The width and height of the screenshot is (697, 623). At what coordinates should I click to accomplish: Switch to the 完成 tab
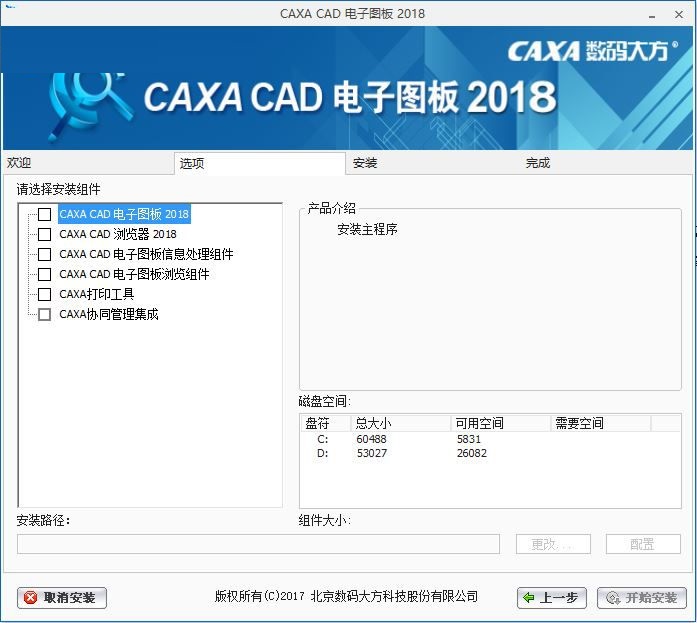pyautogui.click(x=607, y=163)
